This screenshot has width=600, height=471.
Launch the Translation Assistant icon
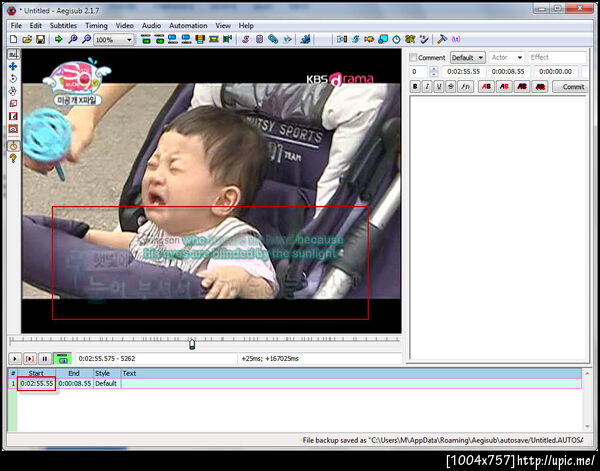pyautogui.click(x=369, y=39)
